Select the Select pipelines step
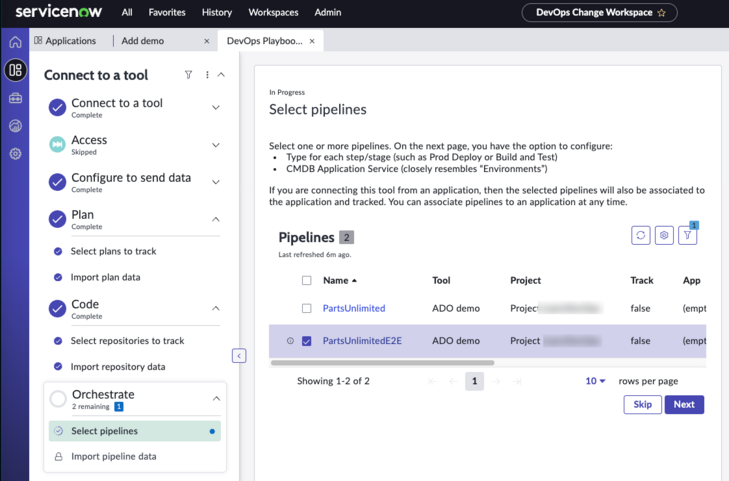Screen dimensions: 729x481 tap(134, 431)
